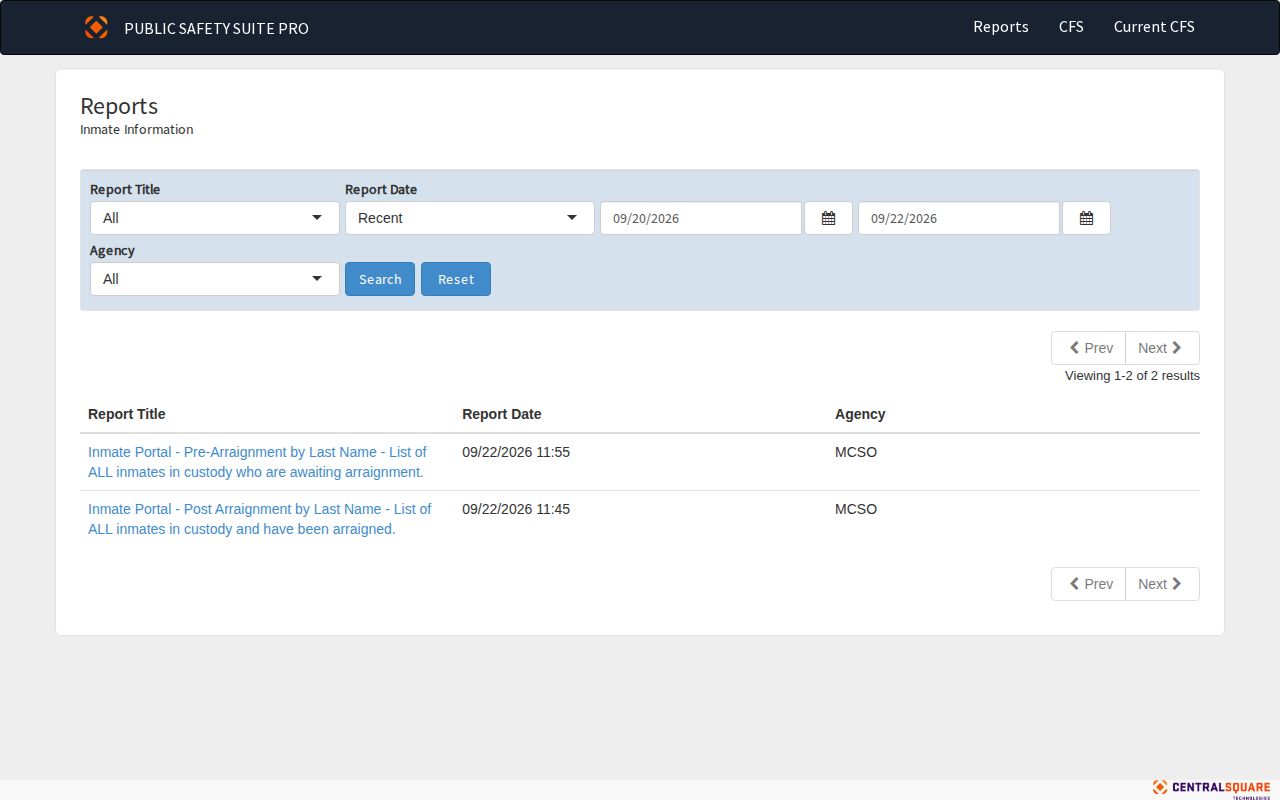Expand the Agency dropdown
Viewport: 1280px width, 800px height.
click(215, 279)
